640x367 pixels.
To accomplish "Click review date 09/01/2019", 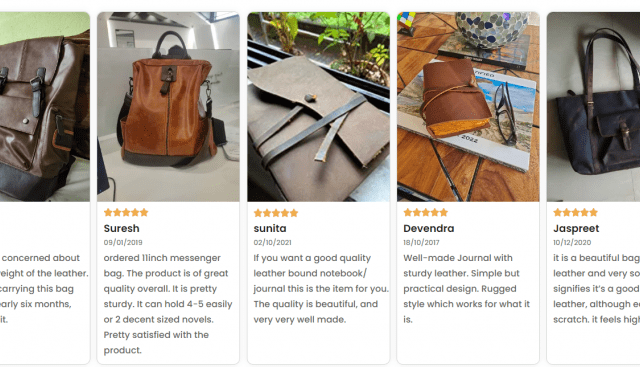I will click(x=123, y=242).
